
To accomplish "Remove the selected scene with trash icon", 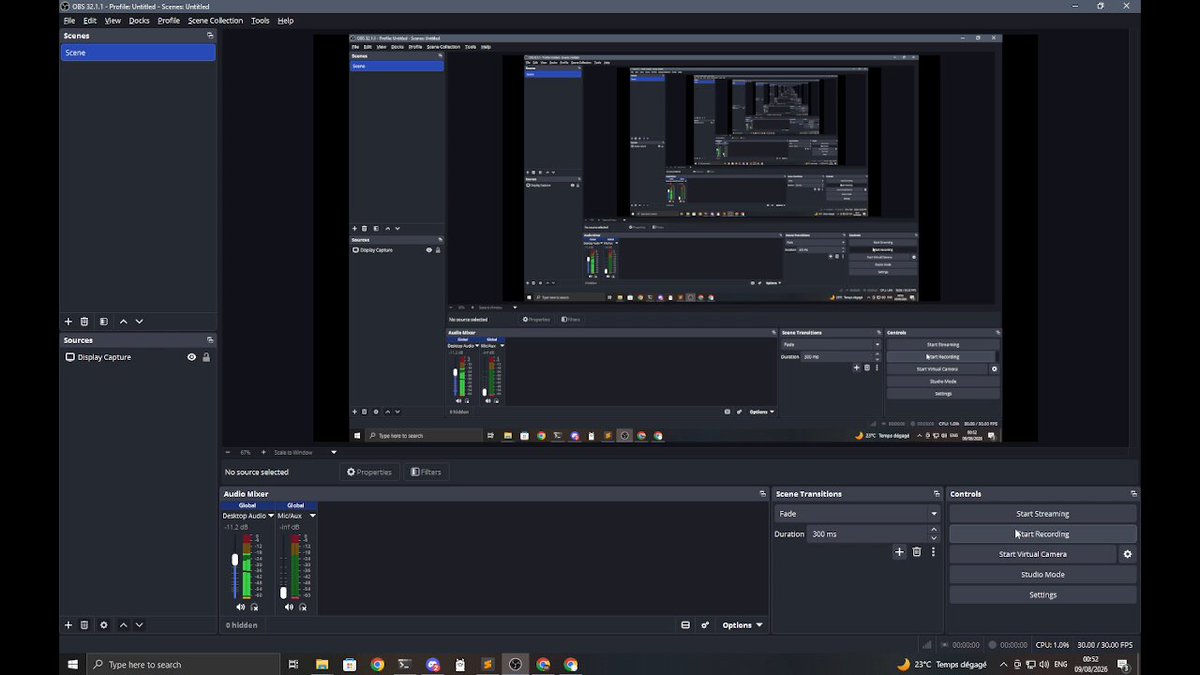I will coord(84,322).
